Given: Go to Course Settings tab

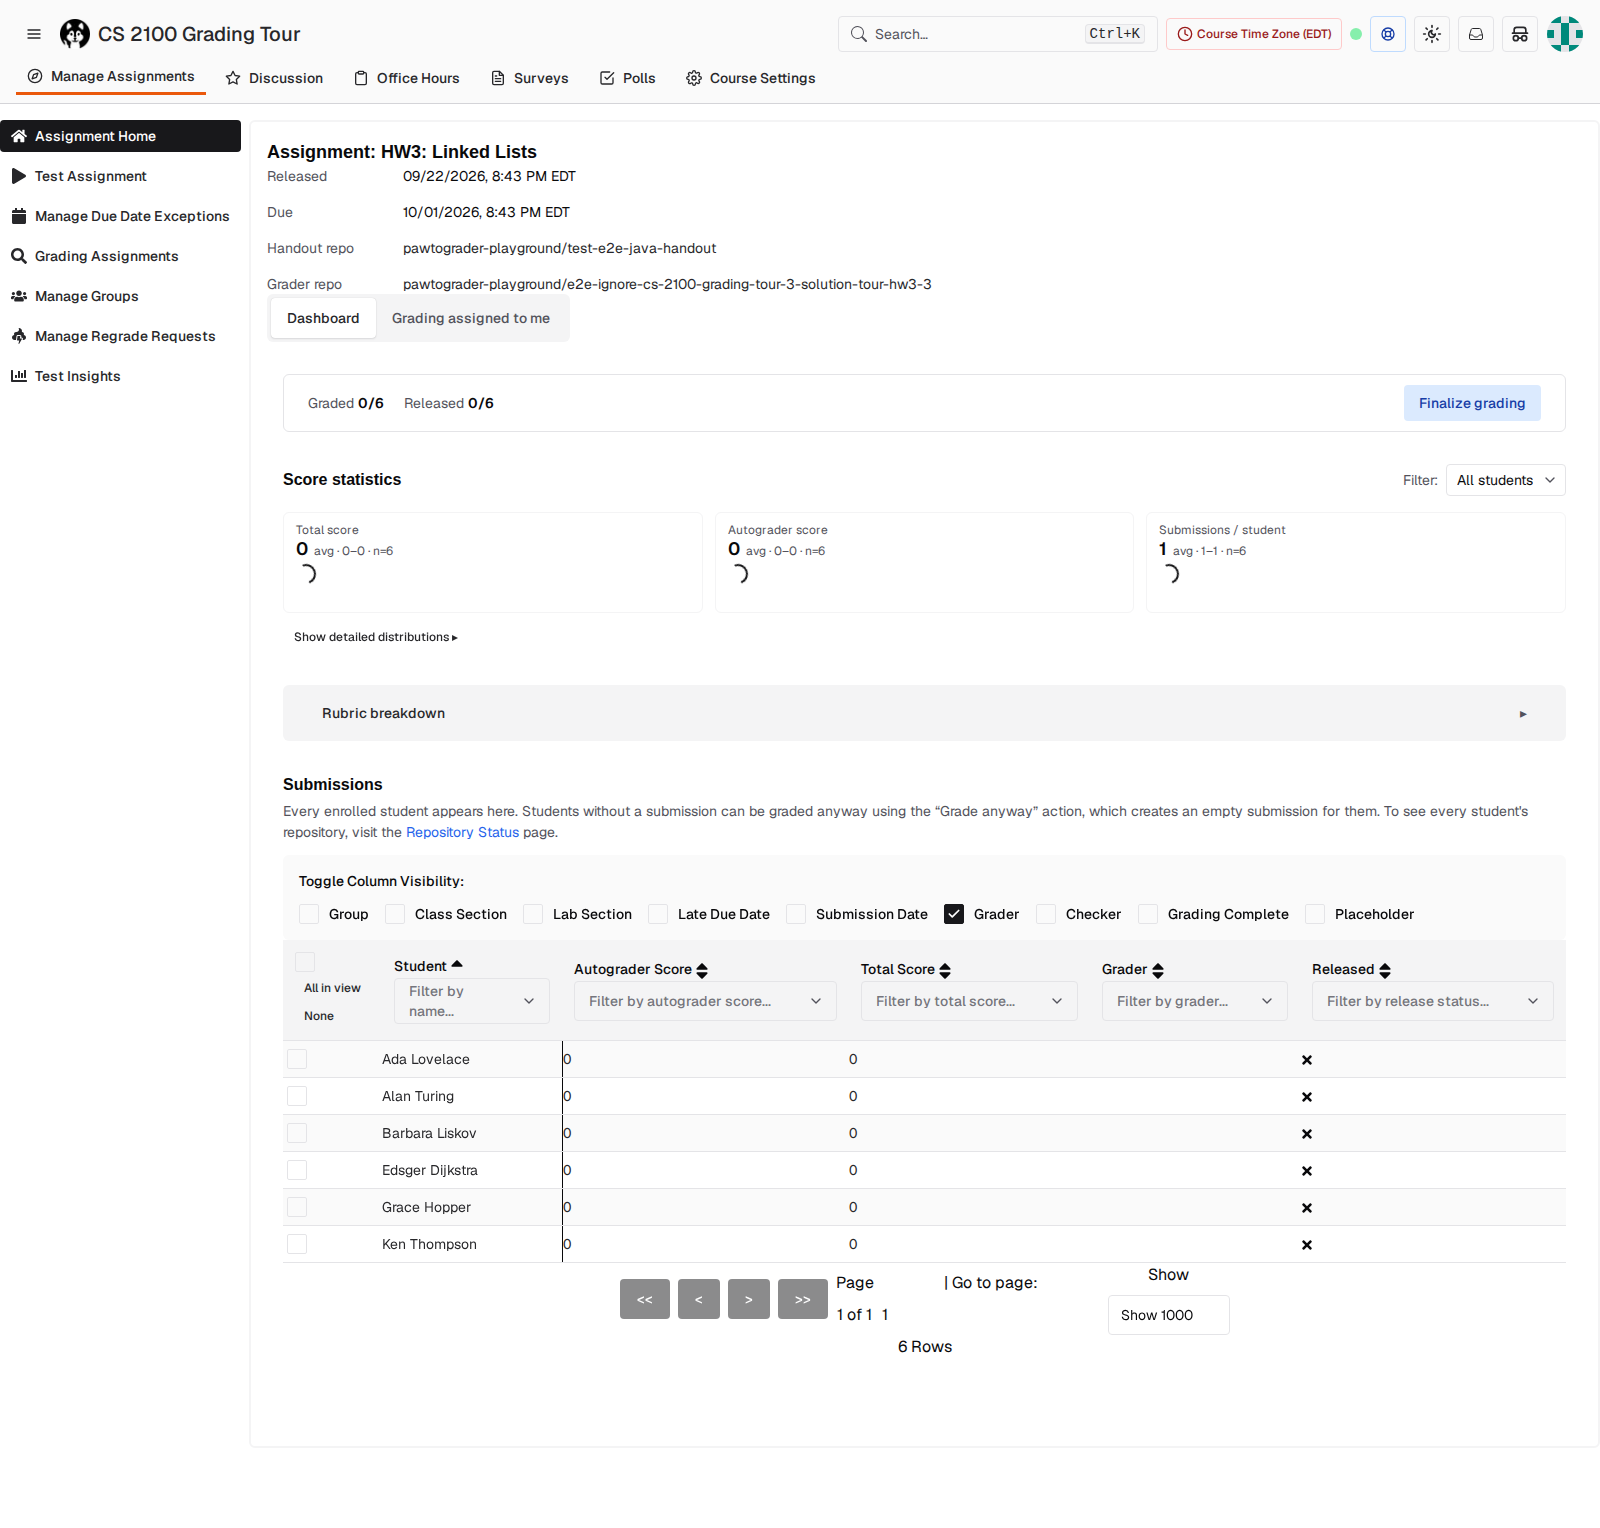Looking at the screenshot, I should point(751,78).
